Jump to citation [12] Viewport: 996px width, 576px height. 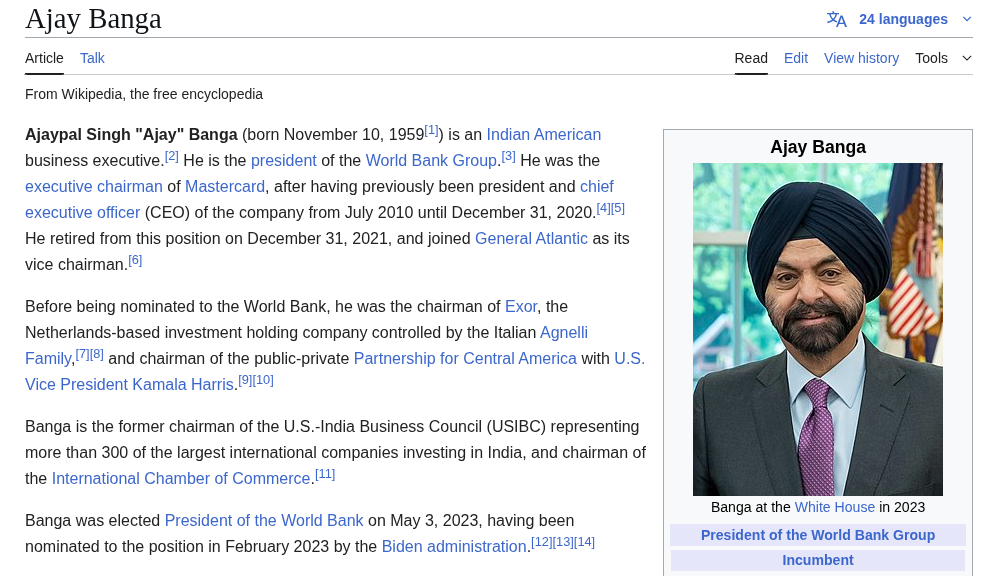pyautogui.click(x=542, y=542)
